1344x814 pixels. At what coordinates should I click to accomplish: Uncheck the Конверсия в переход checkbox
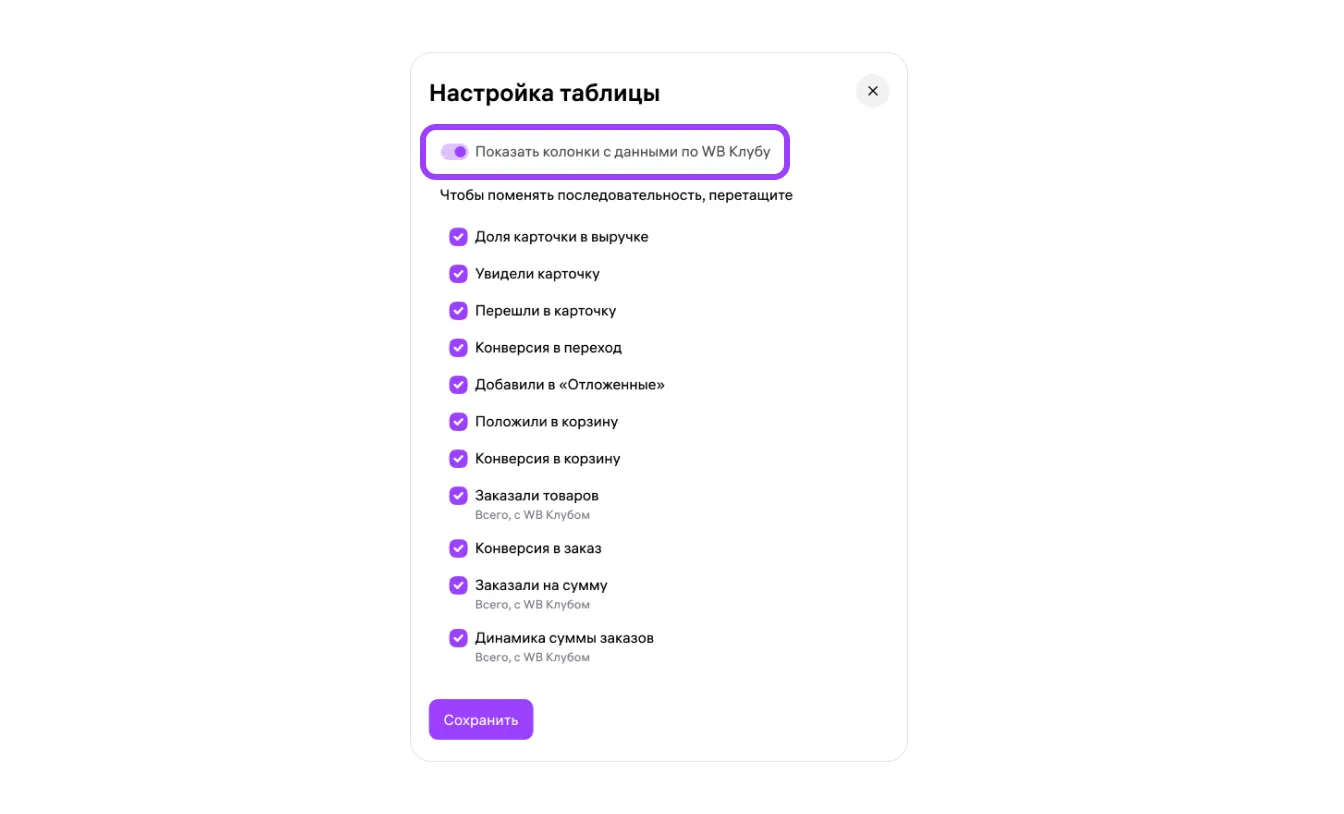(458, 348)
